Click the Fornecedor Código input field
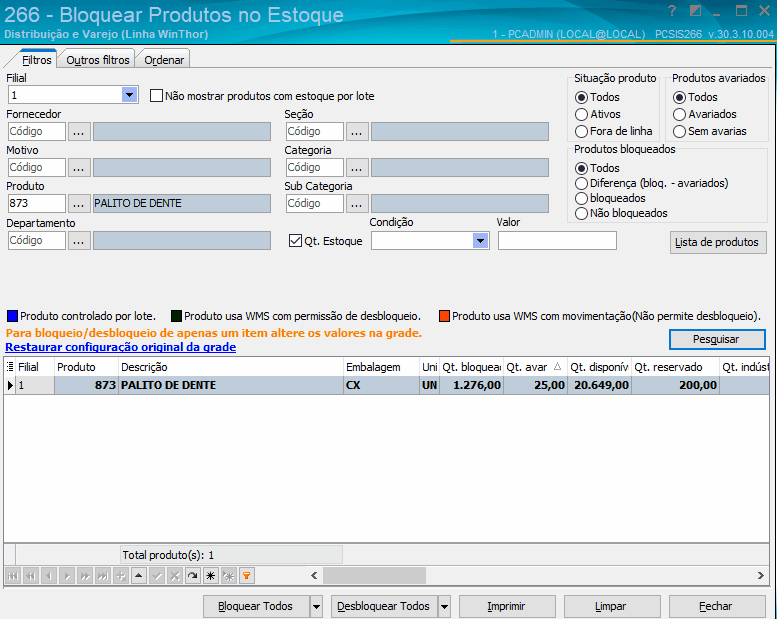777x619 pixels. 37,132
